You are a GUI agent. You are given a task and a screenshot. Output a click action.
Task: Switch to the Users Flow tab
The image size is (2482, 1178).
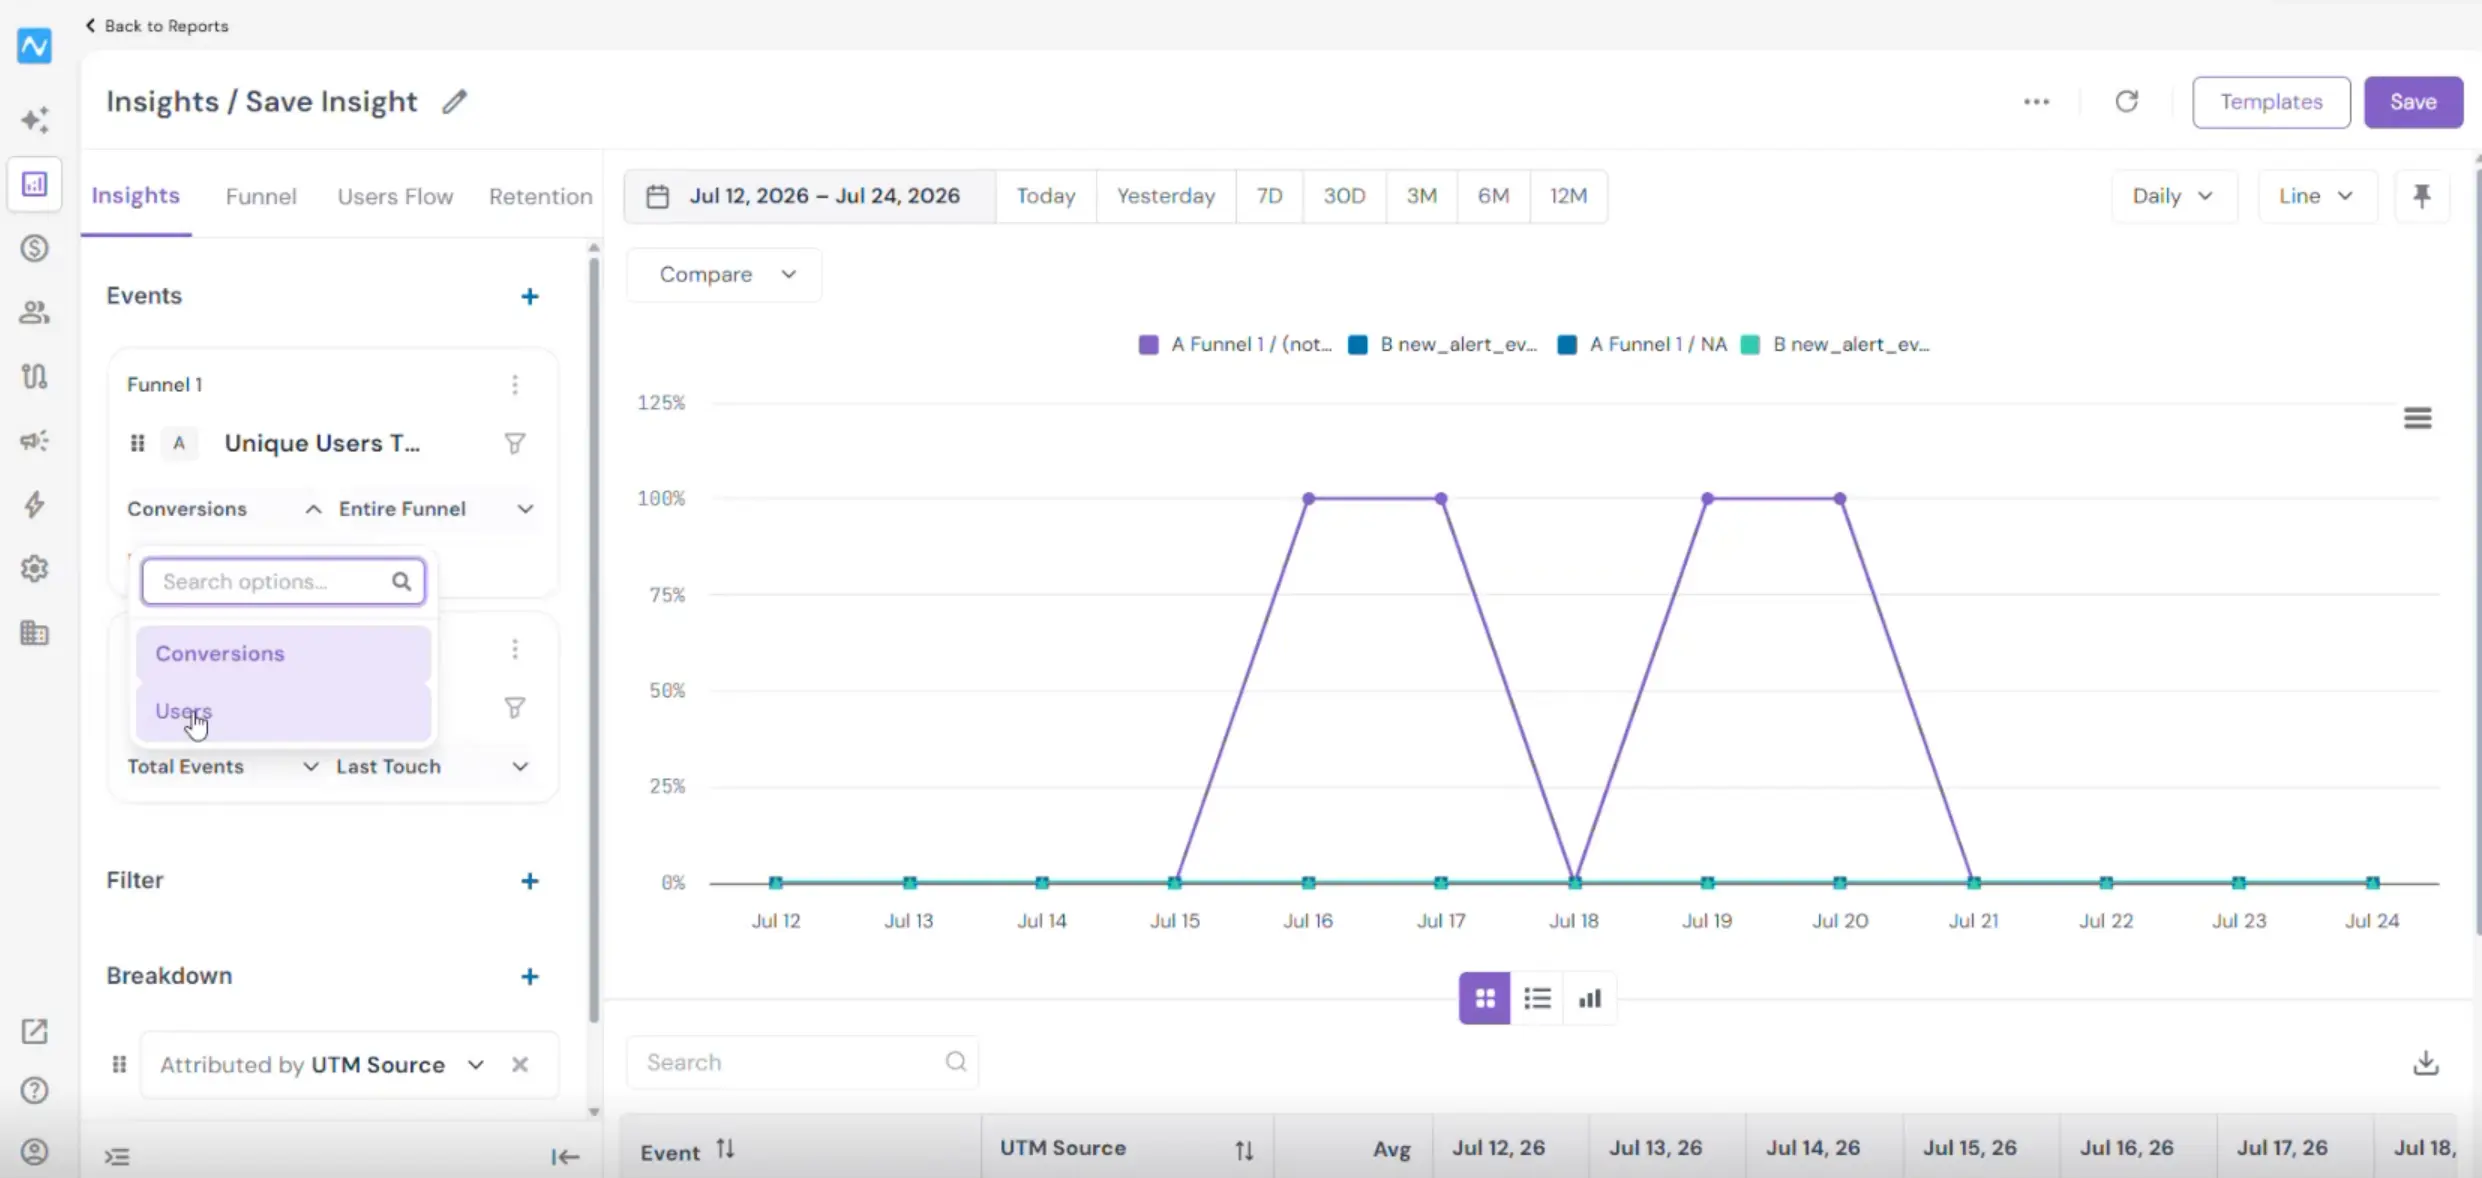(x=395, y=197)
